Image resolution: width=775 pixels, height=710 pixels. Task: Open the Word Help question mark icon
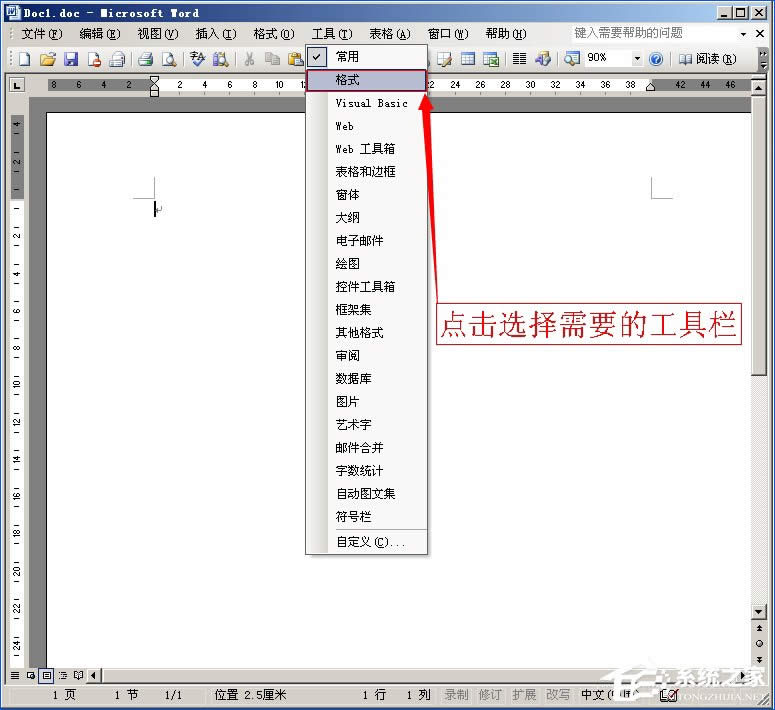(x=656, y=59)
